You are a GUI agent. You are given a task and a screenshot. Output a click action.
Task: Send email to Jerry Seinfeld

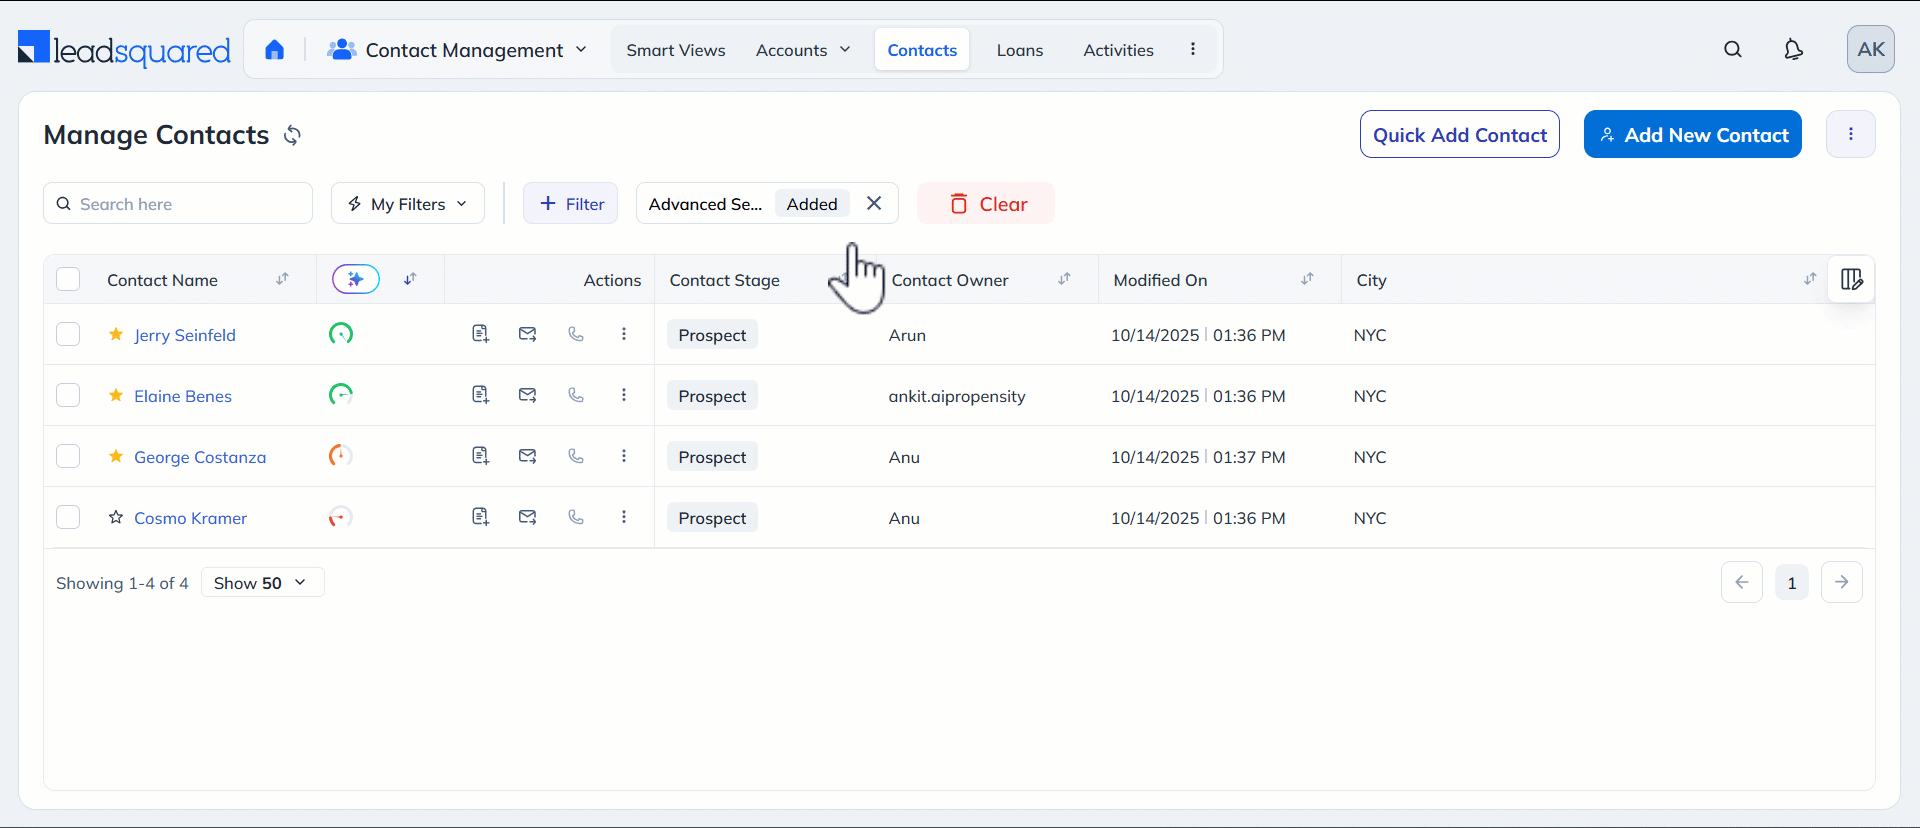pyautogui.click(x=528, y=334)
